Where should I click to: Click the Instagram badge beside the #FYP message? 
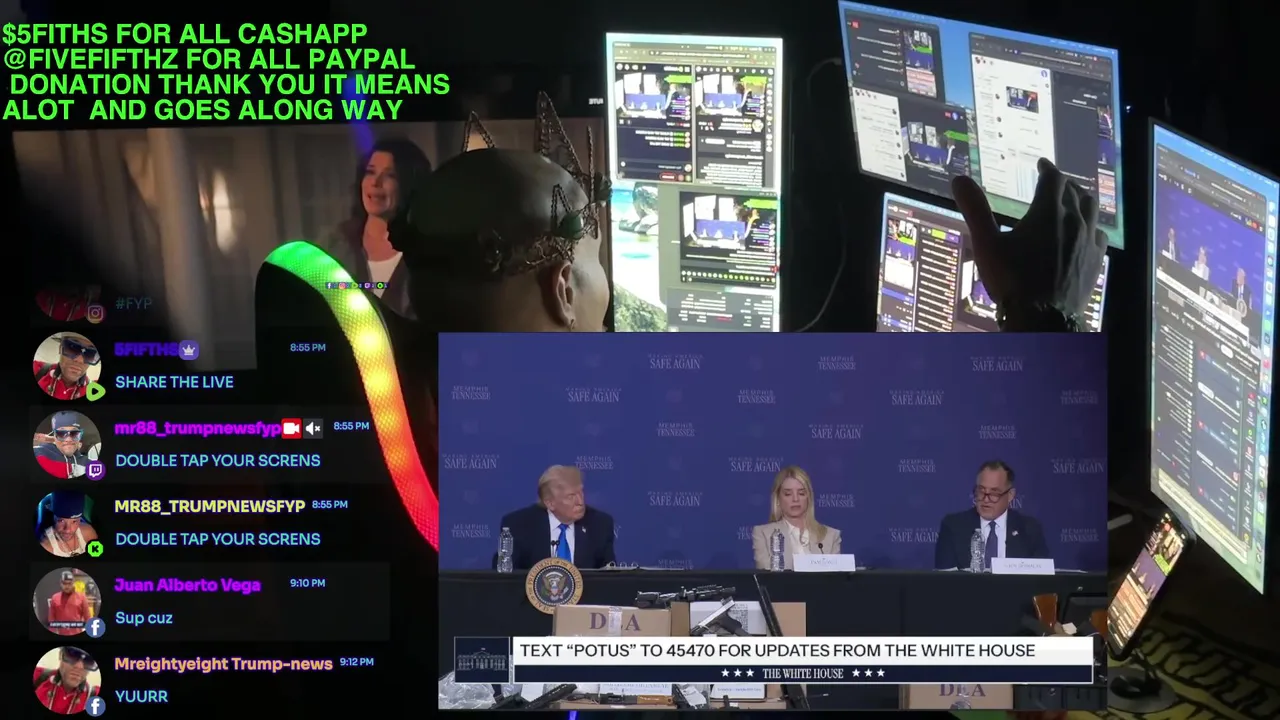point(95,314)
